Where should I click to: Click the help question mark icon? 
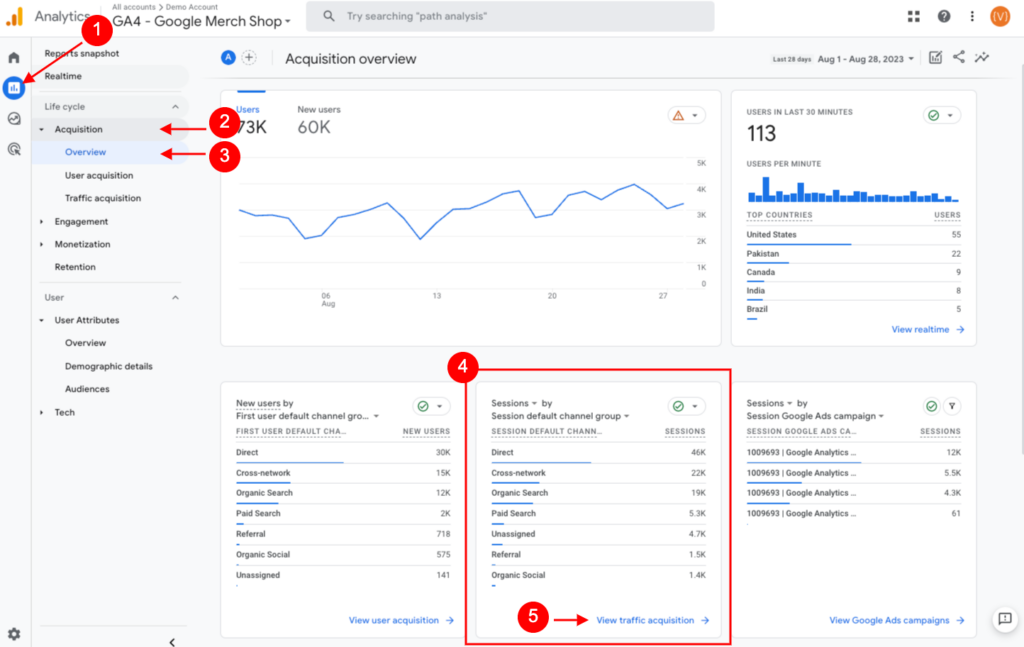pos(944,16)
